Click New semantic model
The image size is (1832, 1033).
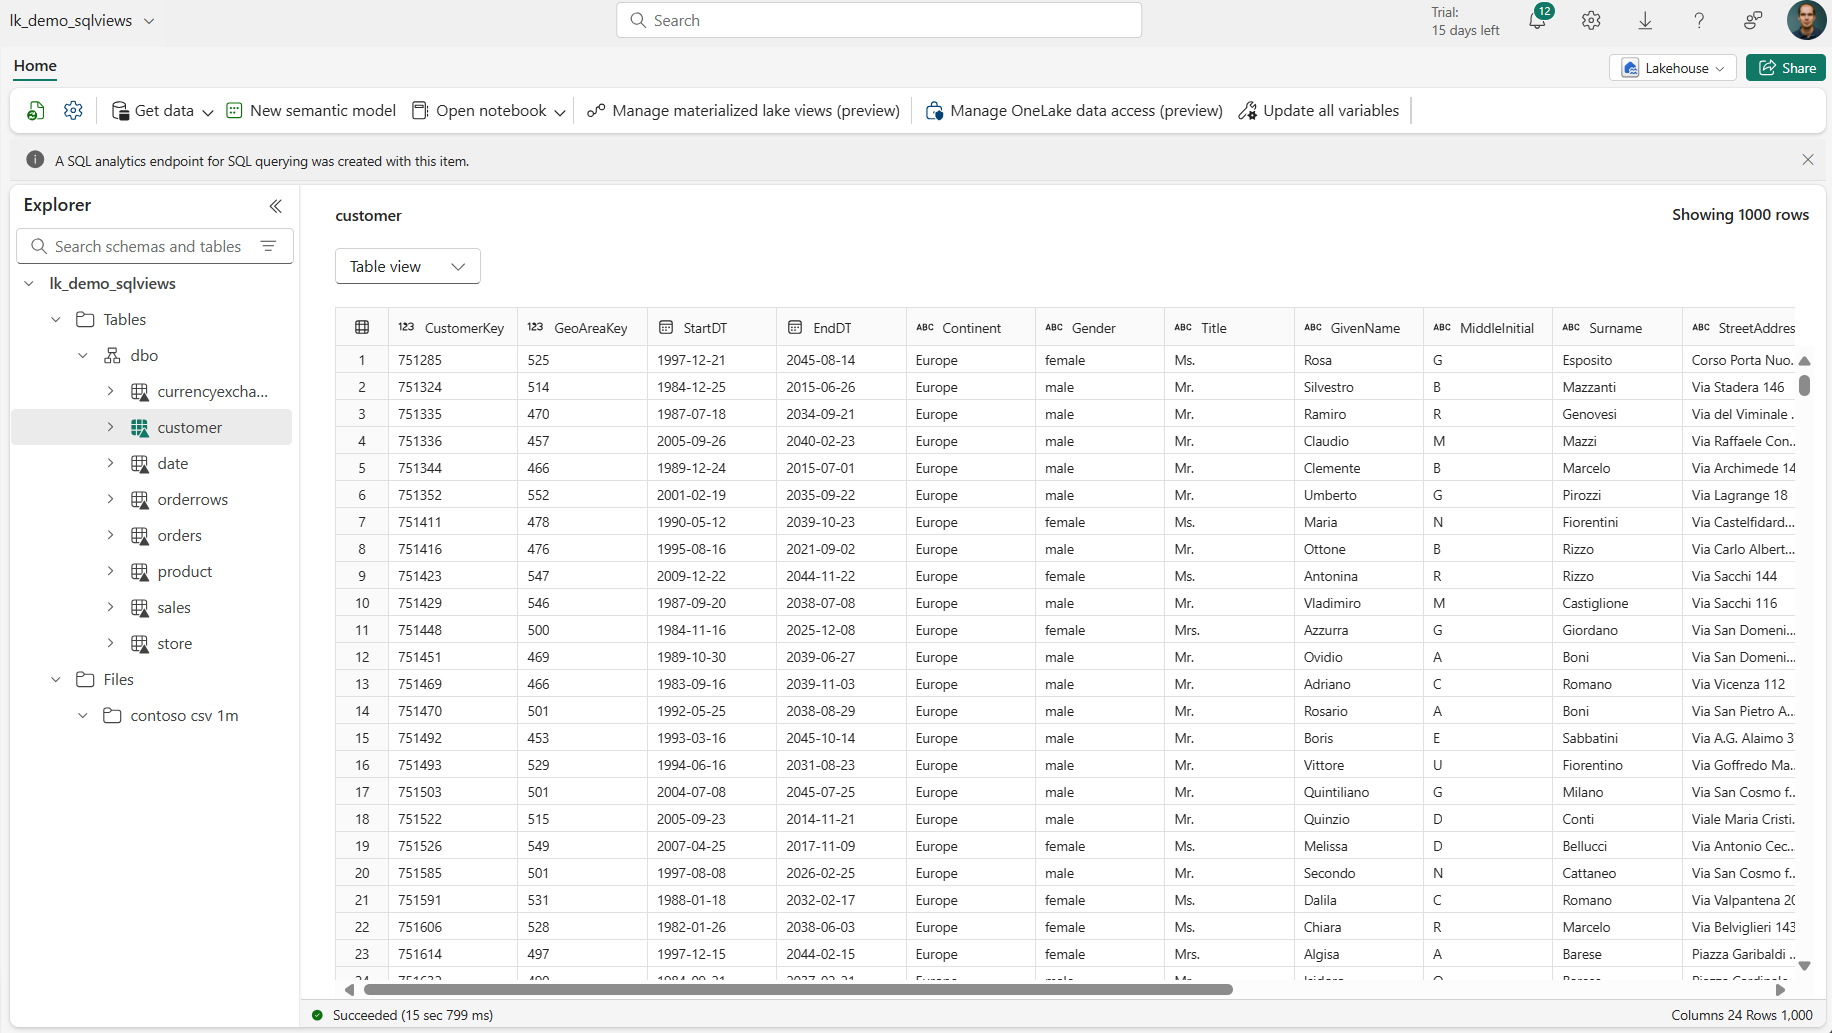tap(311, 111)
